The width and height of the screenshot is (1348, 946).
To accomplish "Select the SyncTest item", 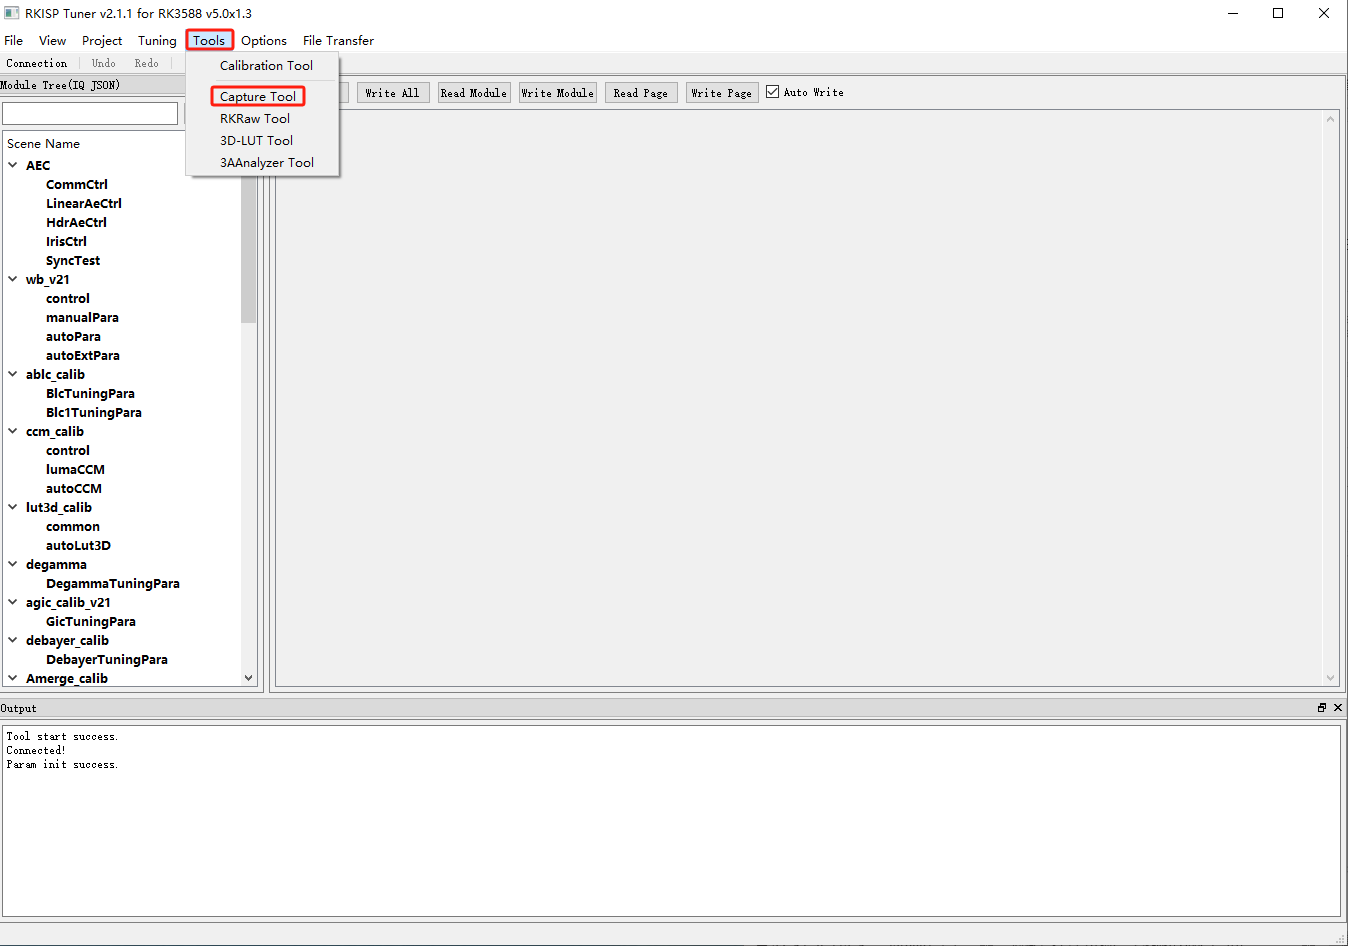I will 73,261.
